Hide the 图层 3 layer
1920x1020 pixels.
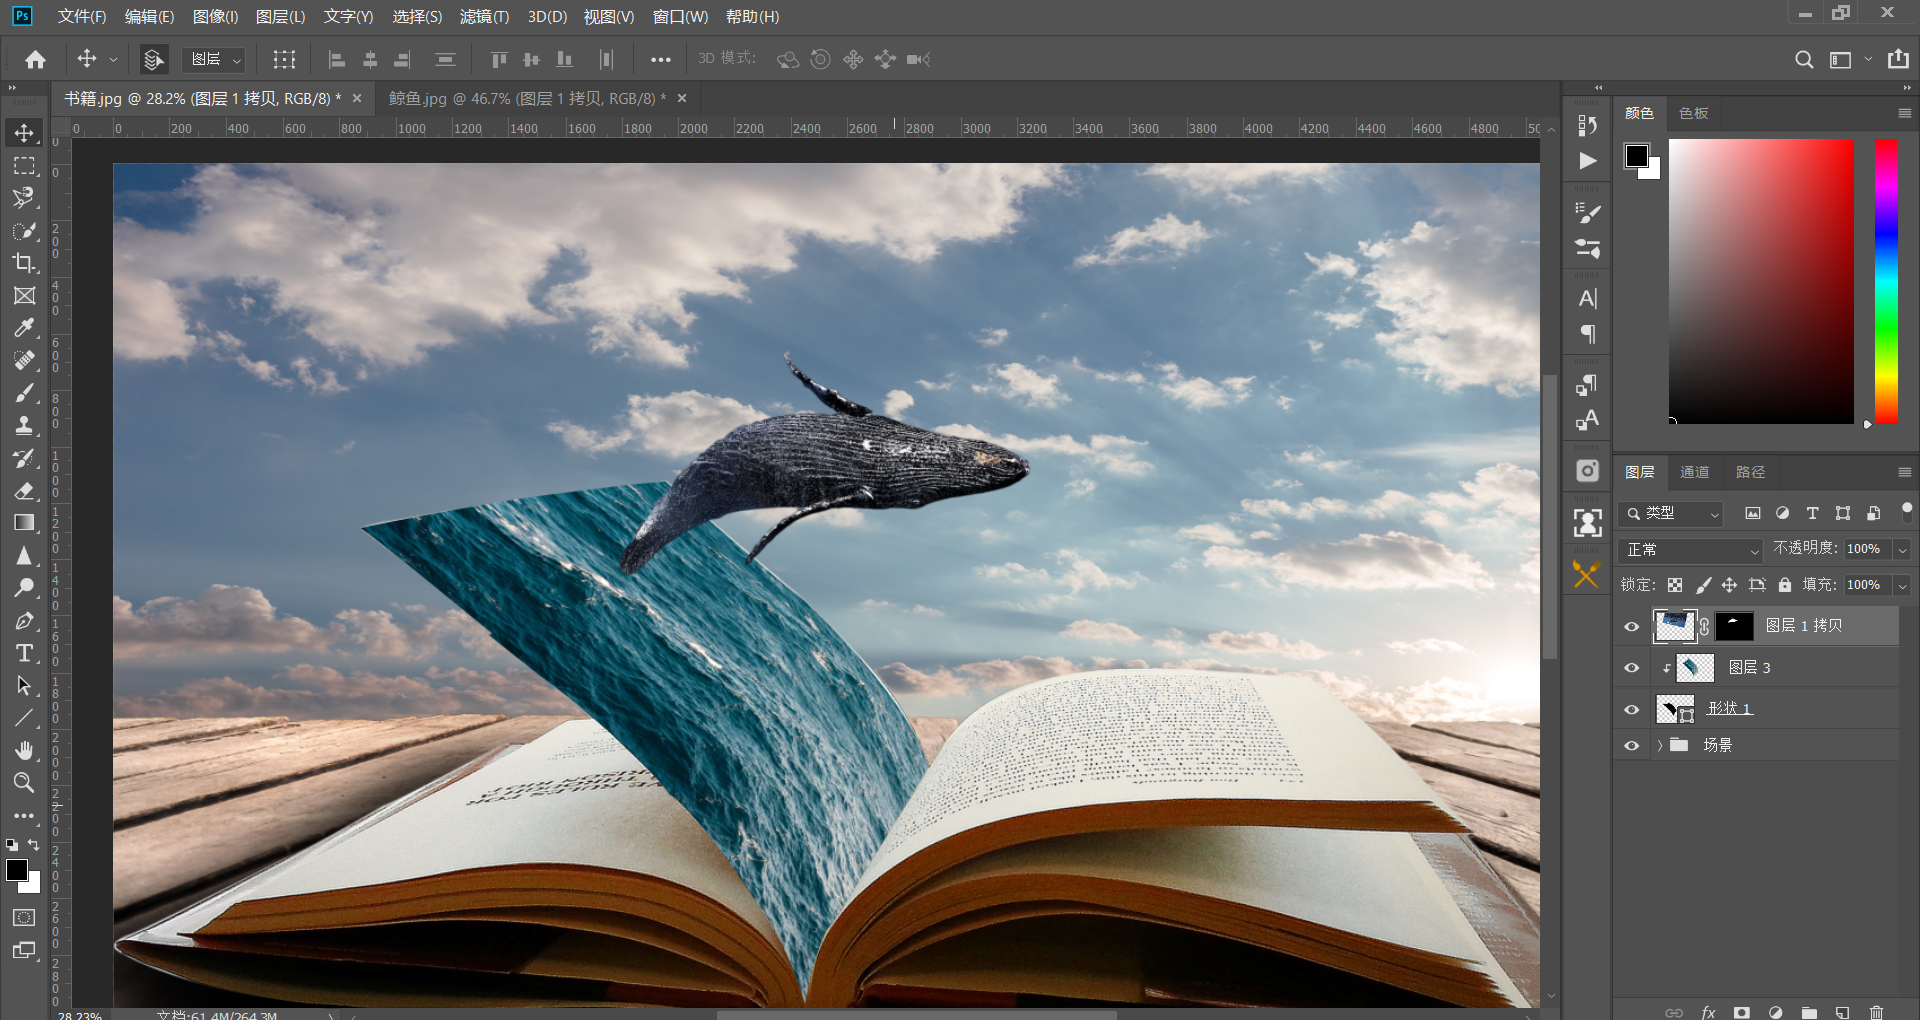click(1632, 668)
